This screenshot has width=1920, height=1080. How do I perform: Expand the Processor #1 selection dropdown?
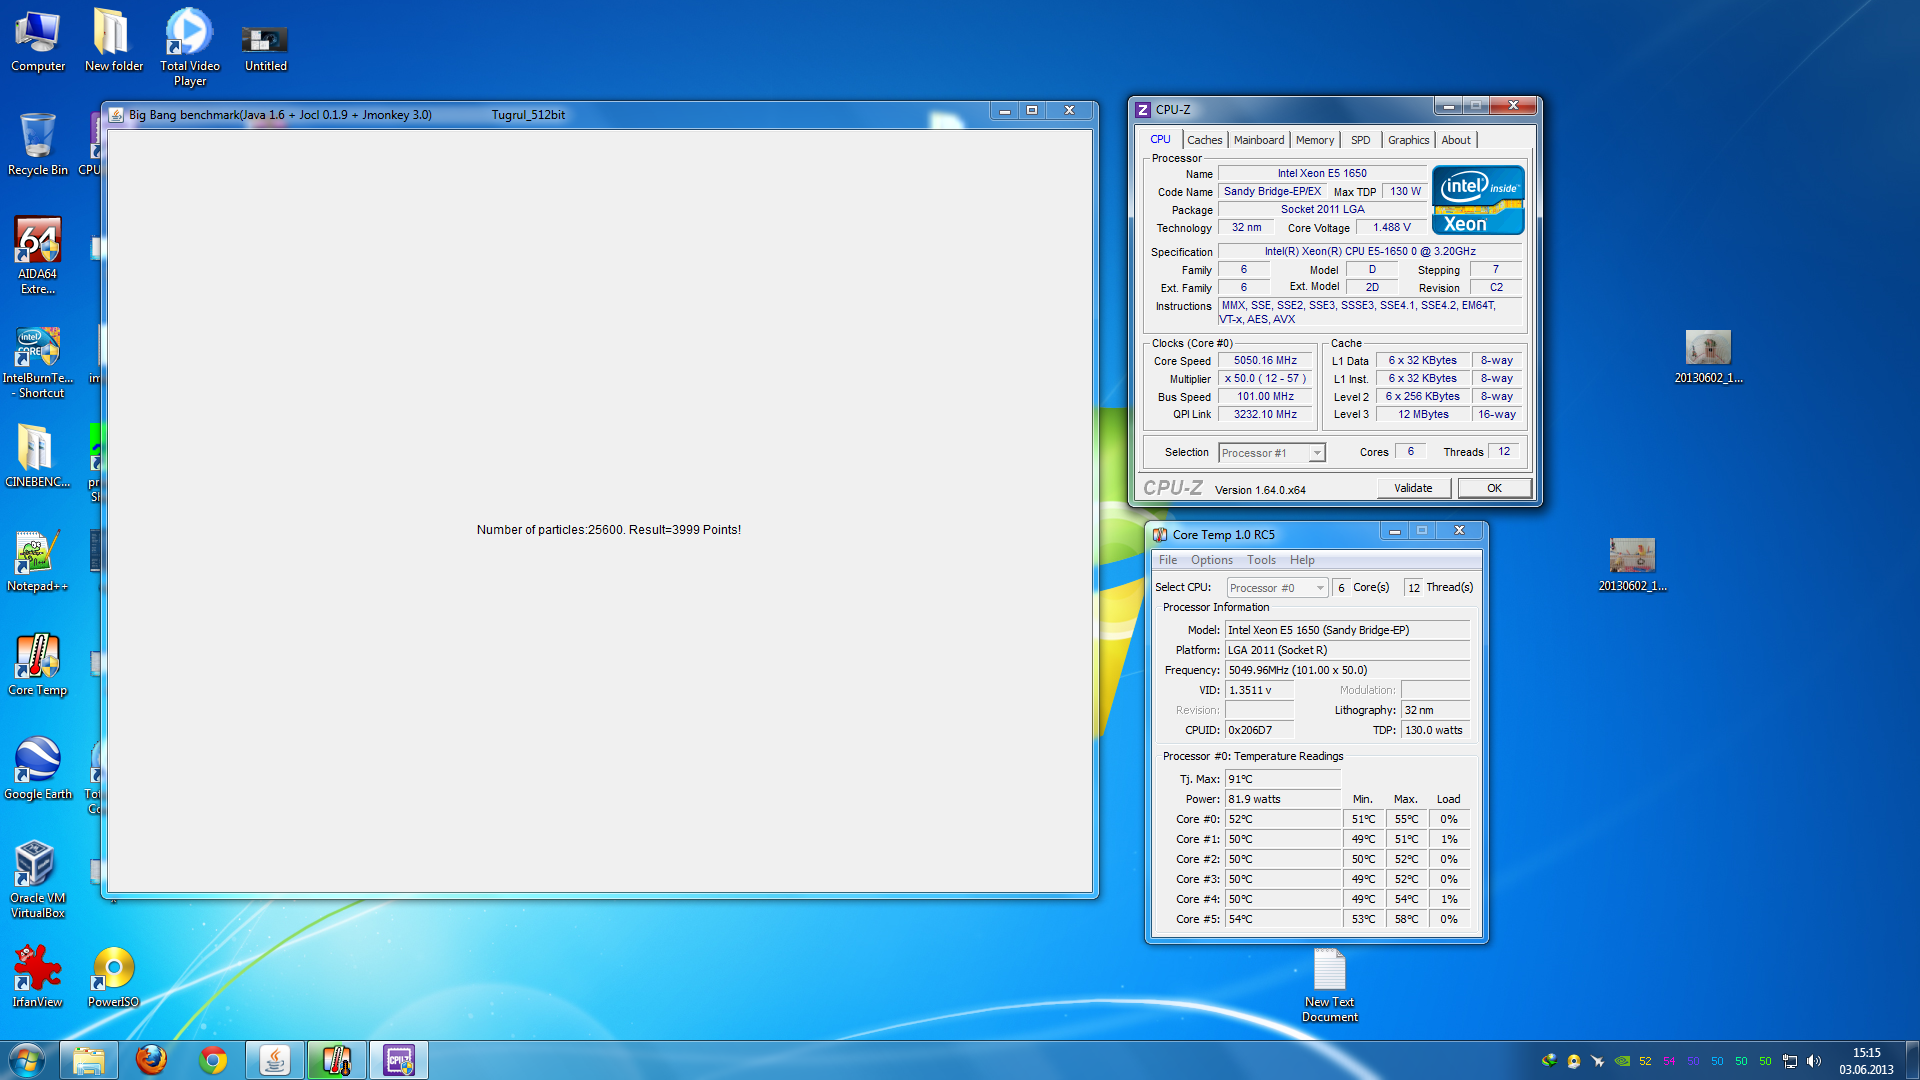click(1317, 453)
